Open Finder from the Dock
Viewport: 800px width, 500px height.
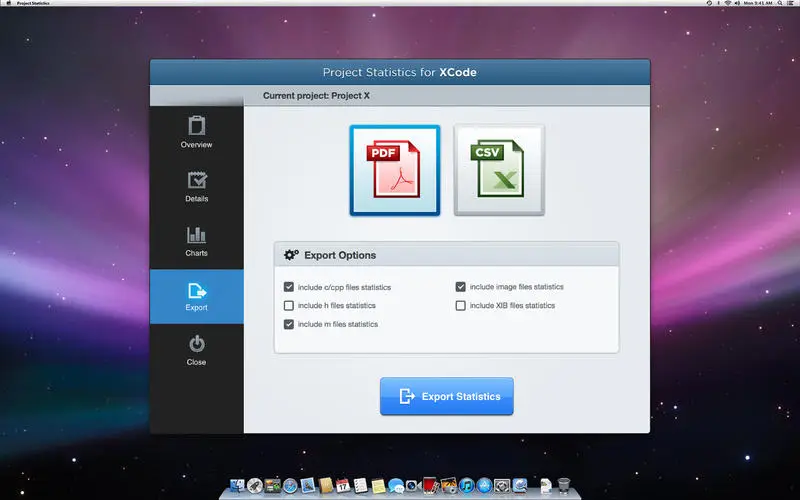click(237, 486)
